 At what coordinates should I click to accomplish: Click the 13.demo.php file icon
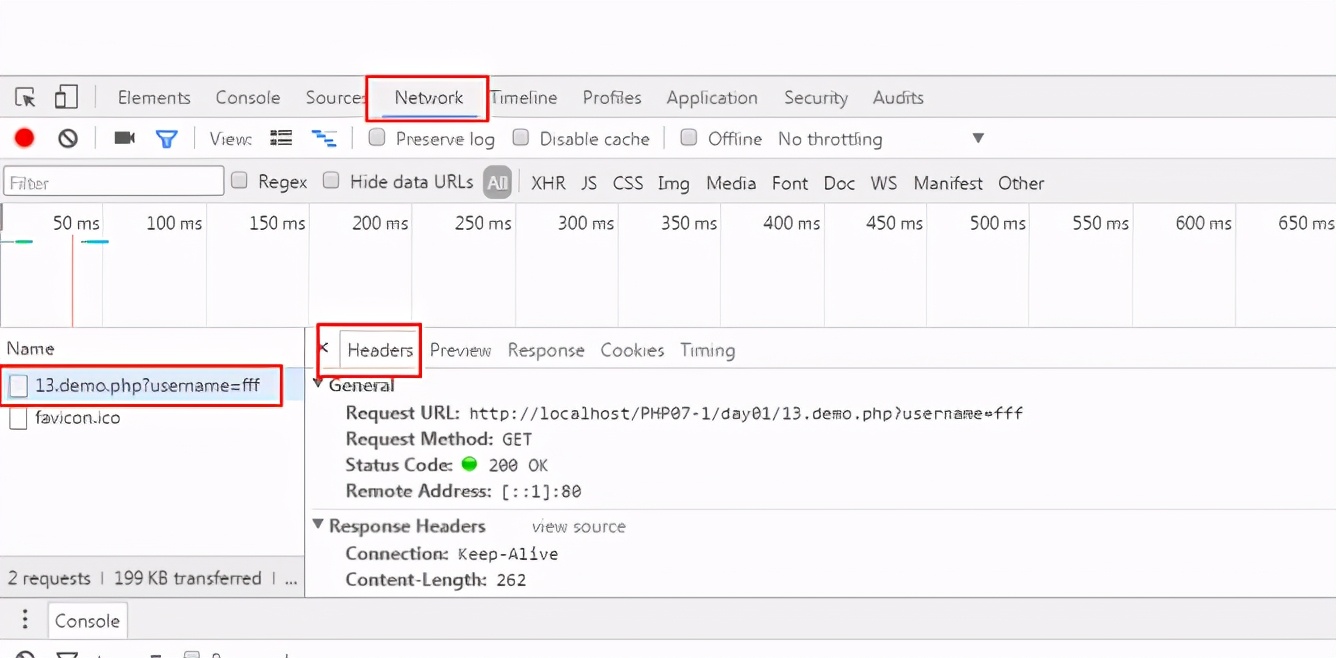click(x=18, y=385)
